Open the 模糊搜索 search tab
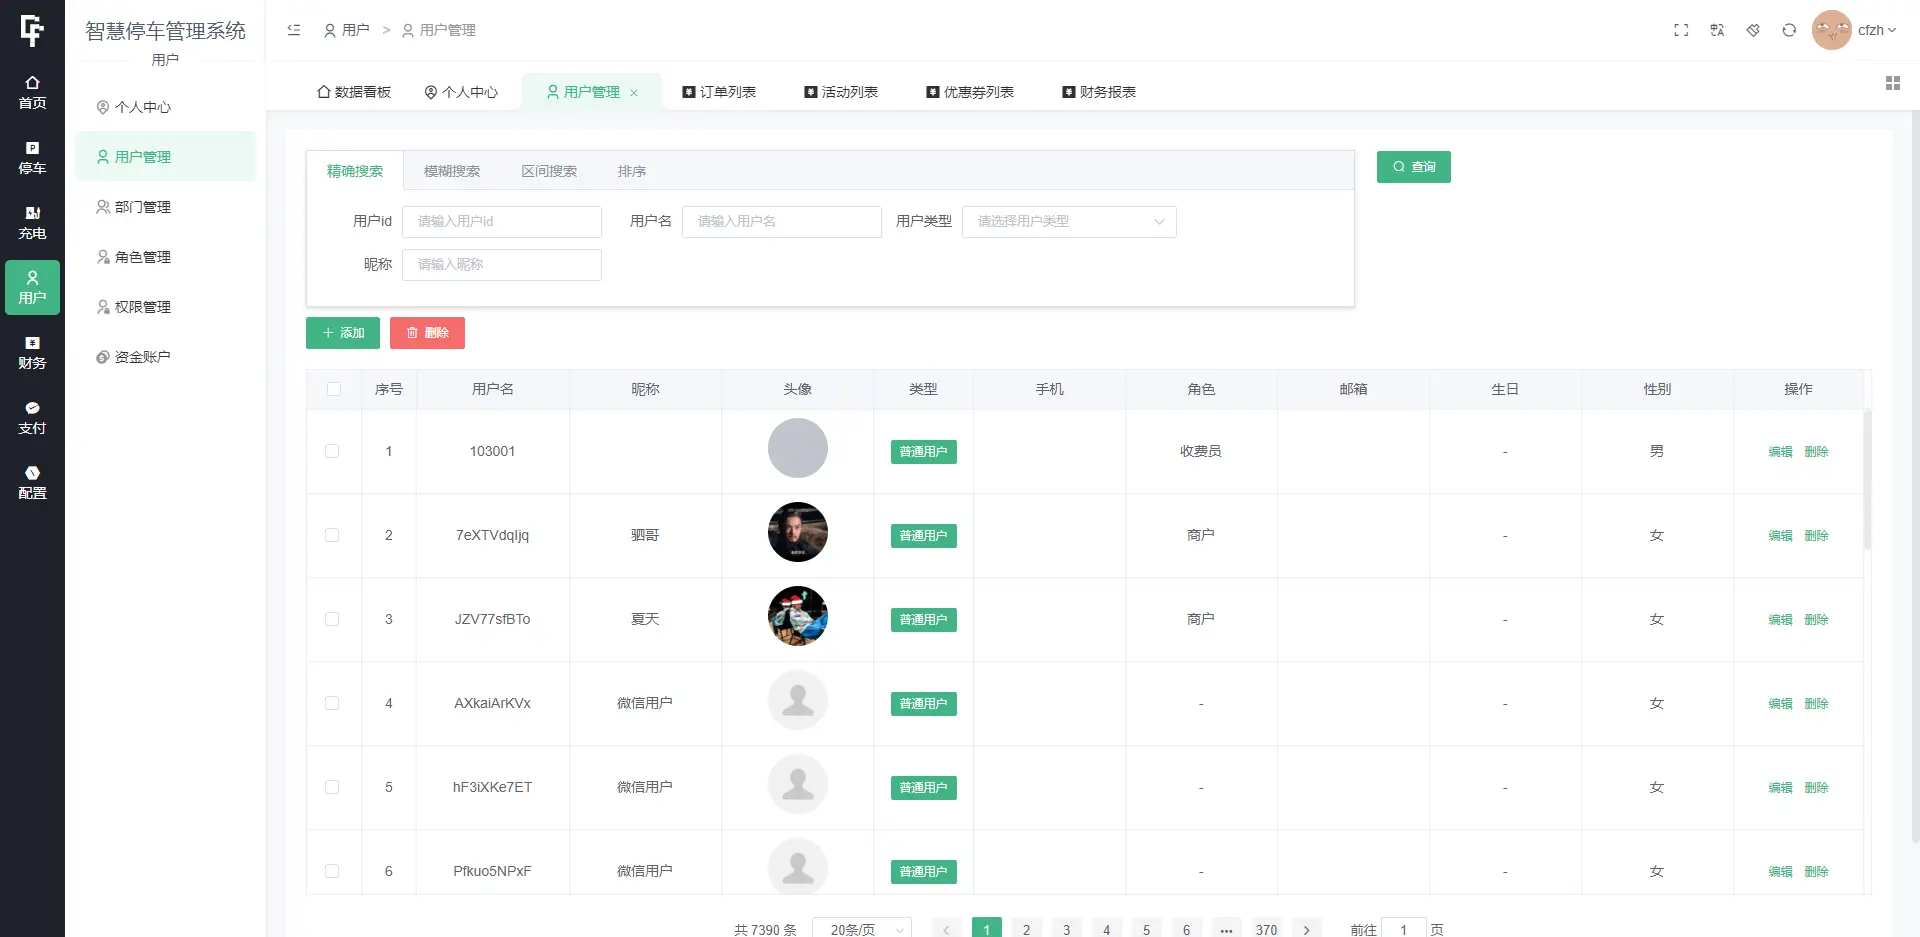 451,170
